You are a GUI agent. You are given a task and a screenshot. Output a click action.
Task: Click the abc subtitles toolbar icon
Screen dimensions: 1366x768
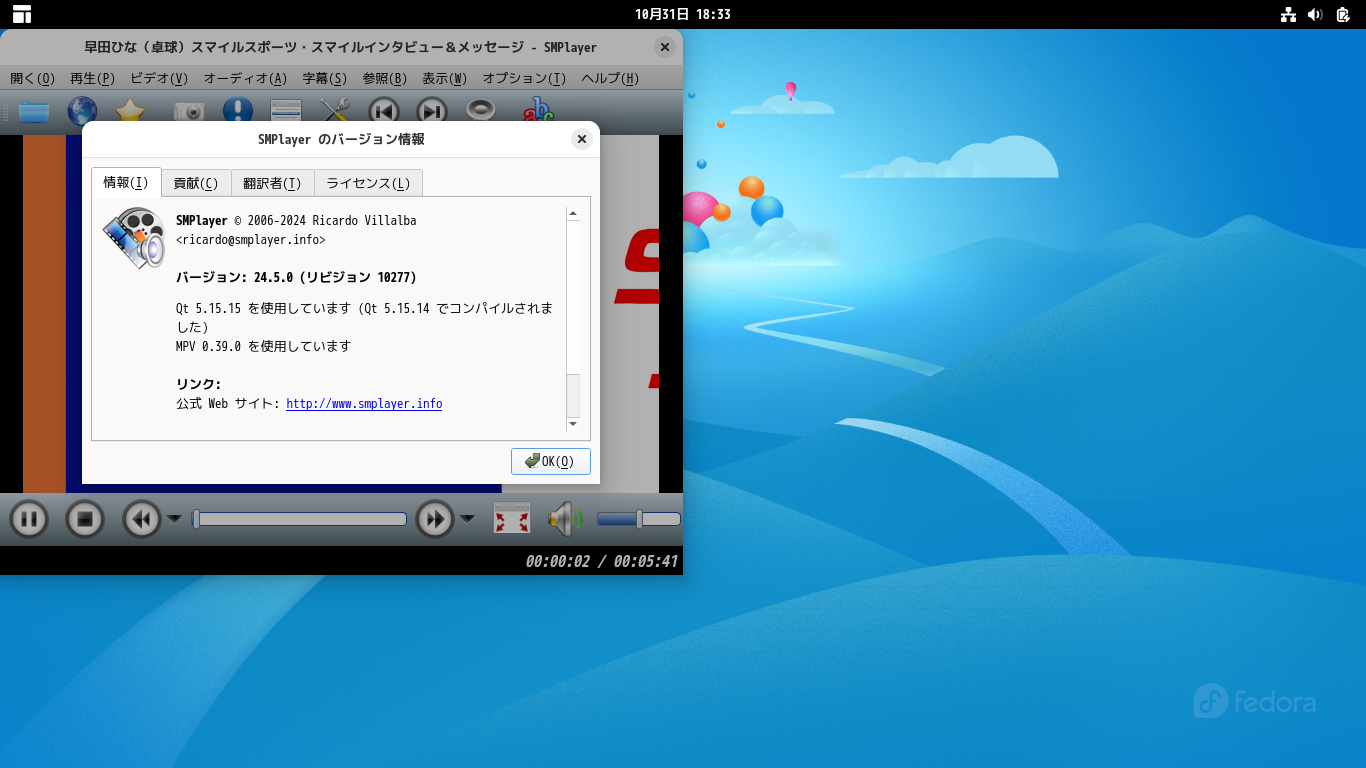[x=538, y=111]
